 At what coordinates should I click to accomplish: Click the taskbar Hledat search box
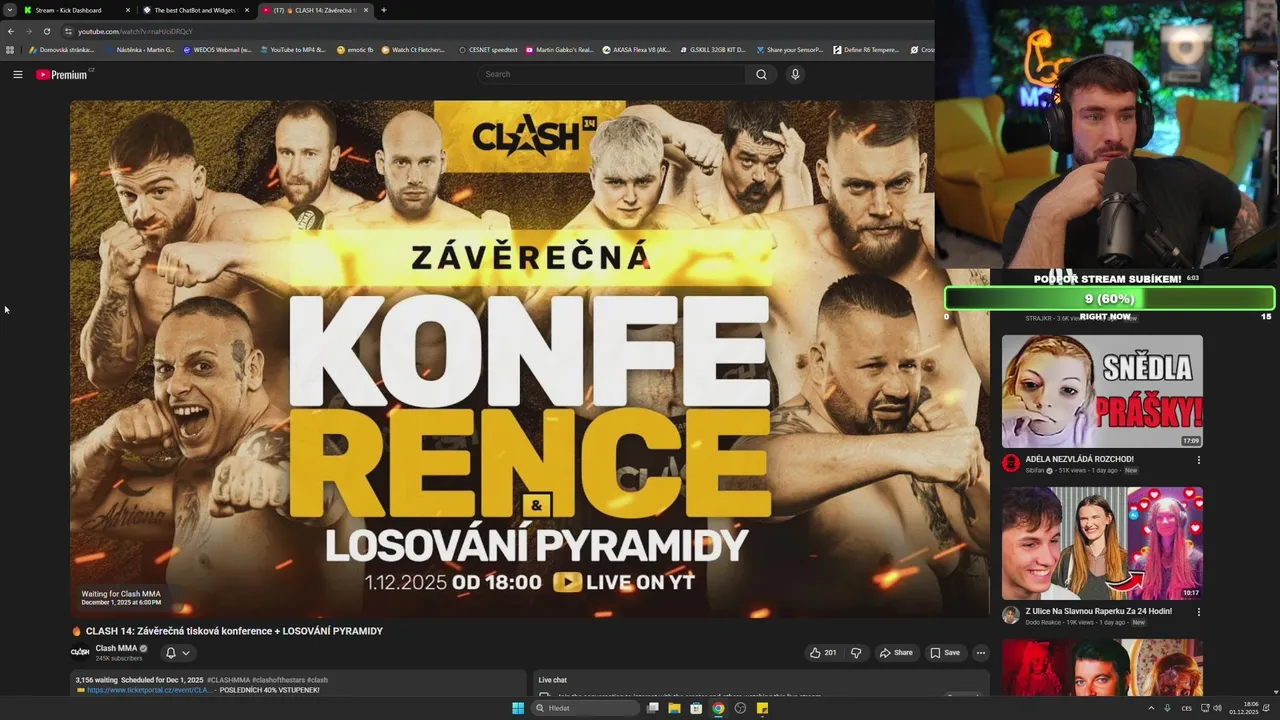585,708
